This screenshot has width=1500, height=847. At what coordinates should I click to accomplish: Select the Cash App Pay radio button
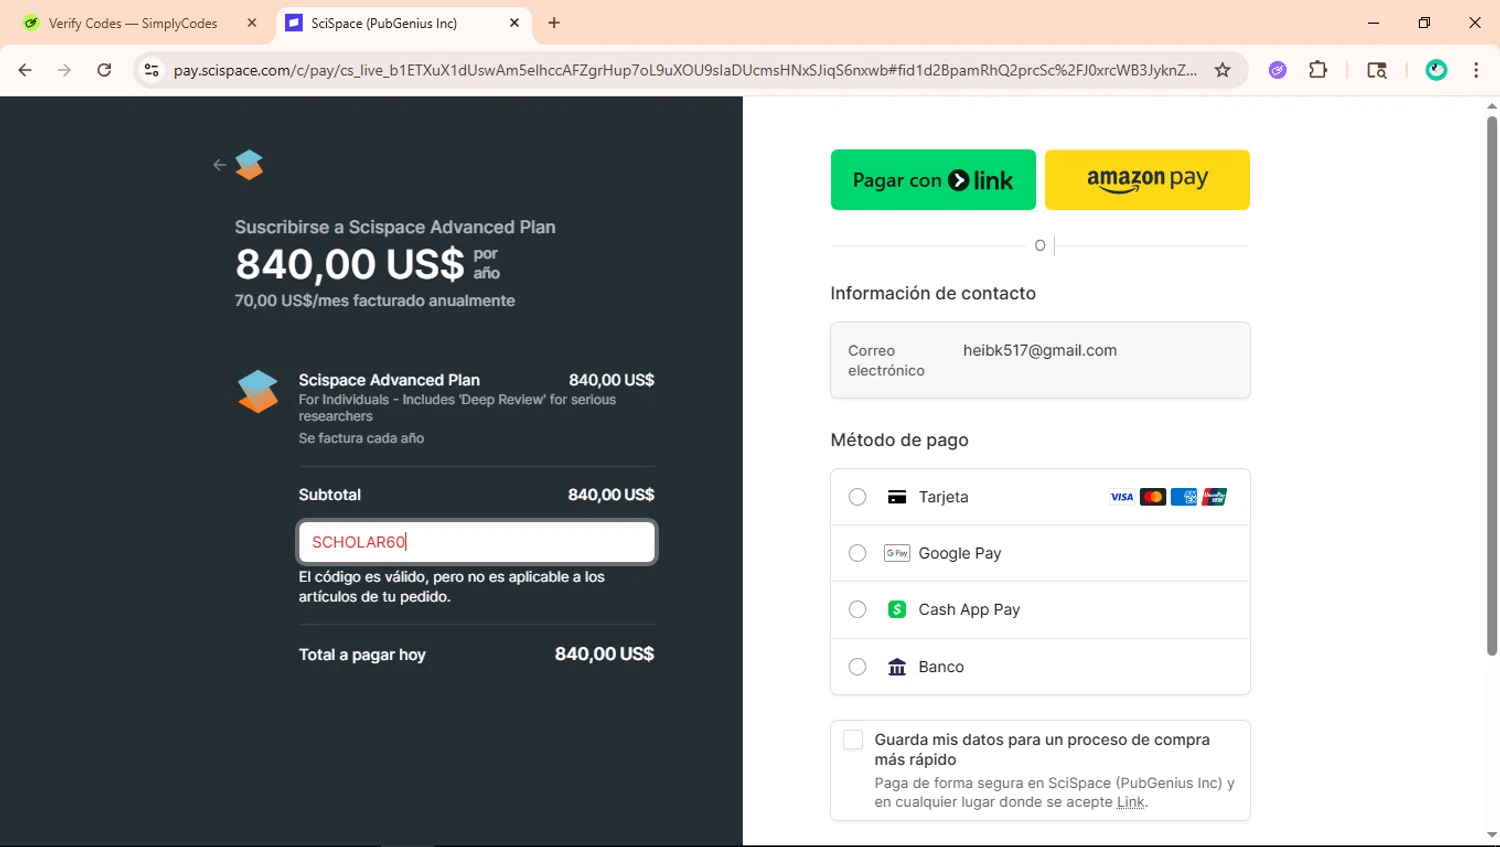857,609
